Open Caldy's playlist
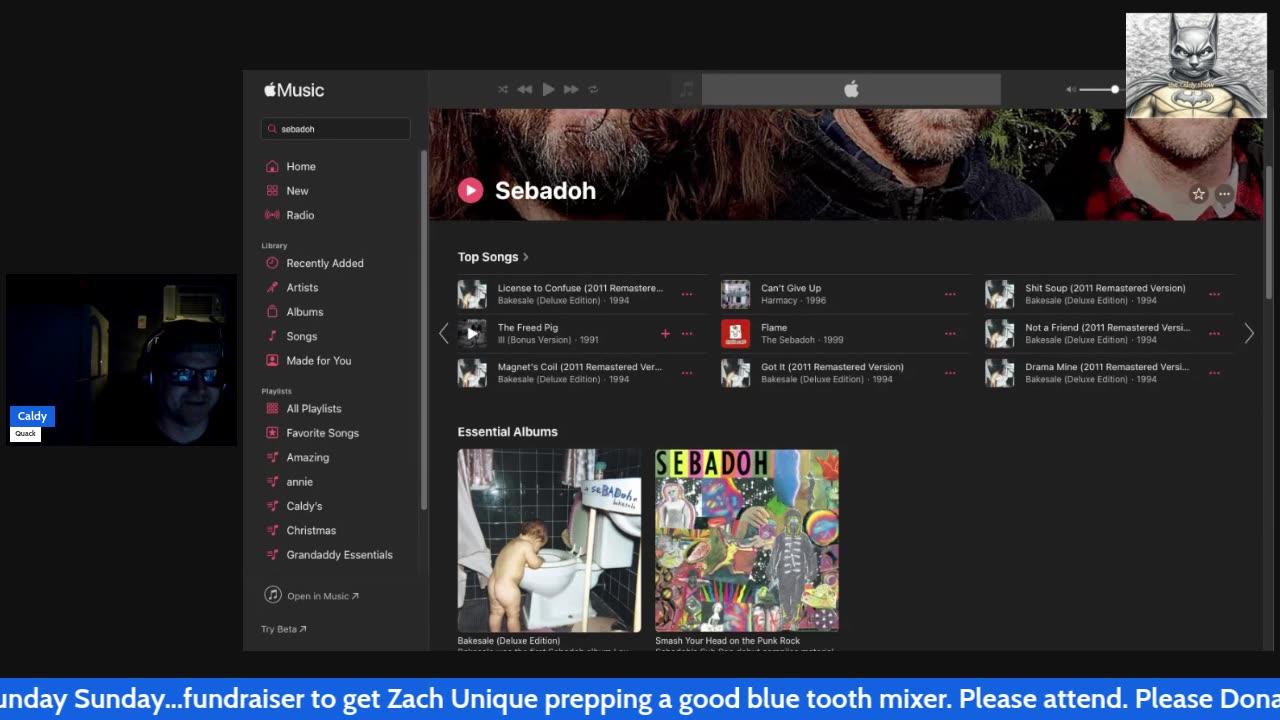Screen dimensions: 1280x720 coord(304,506)
